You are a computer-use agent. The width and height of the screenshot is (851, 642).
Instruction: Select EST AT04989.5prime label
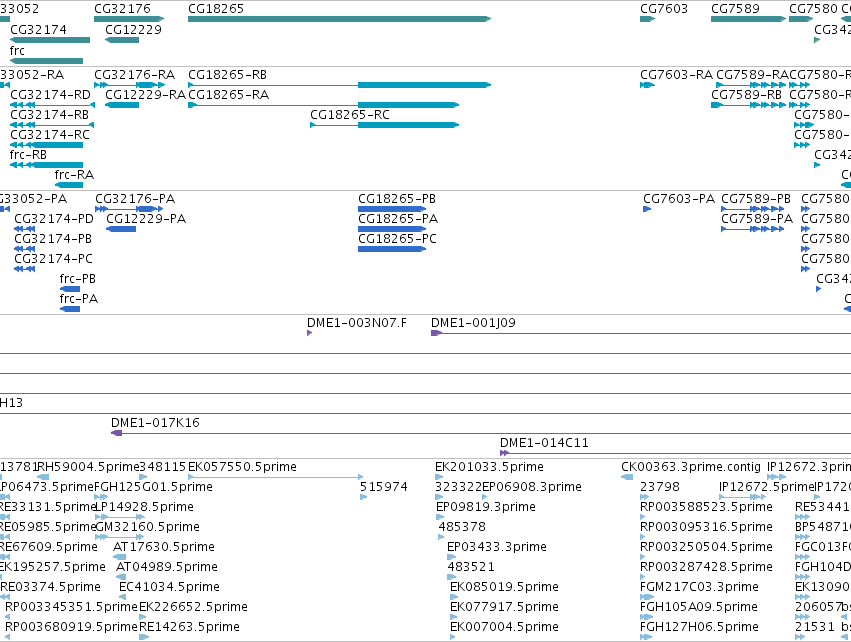(167, 567)
